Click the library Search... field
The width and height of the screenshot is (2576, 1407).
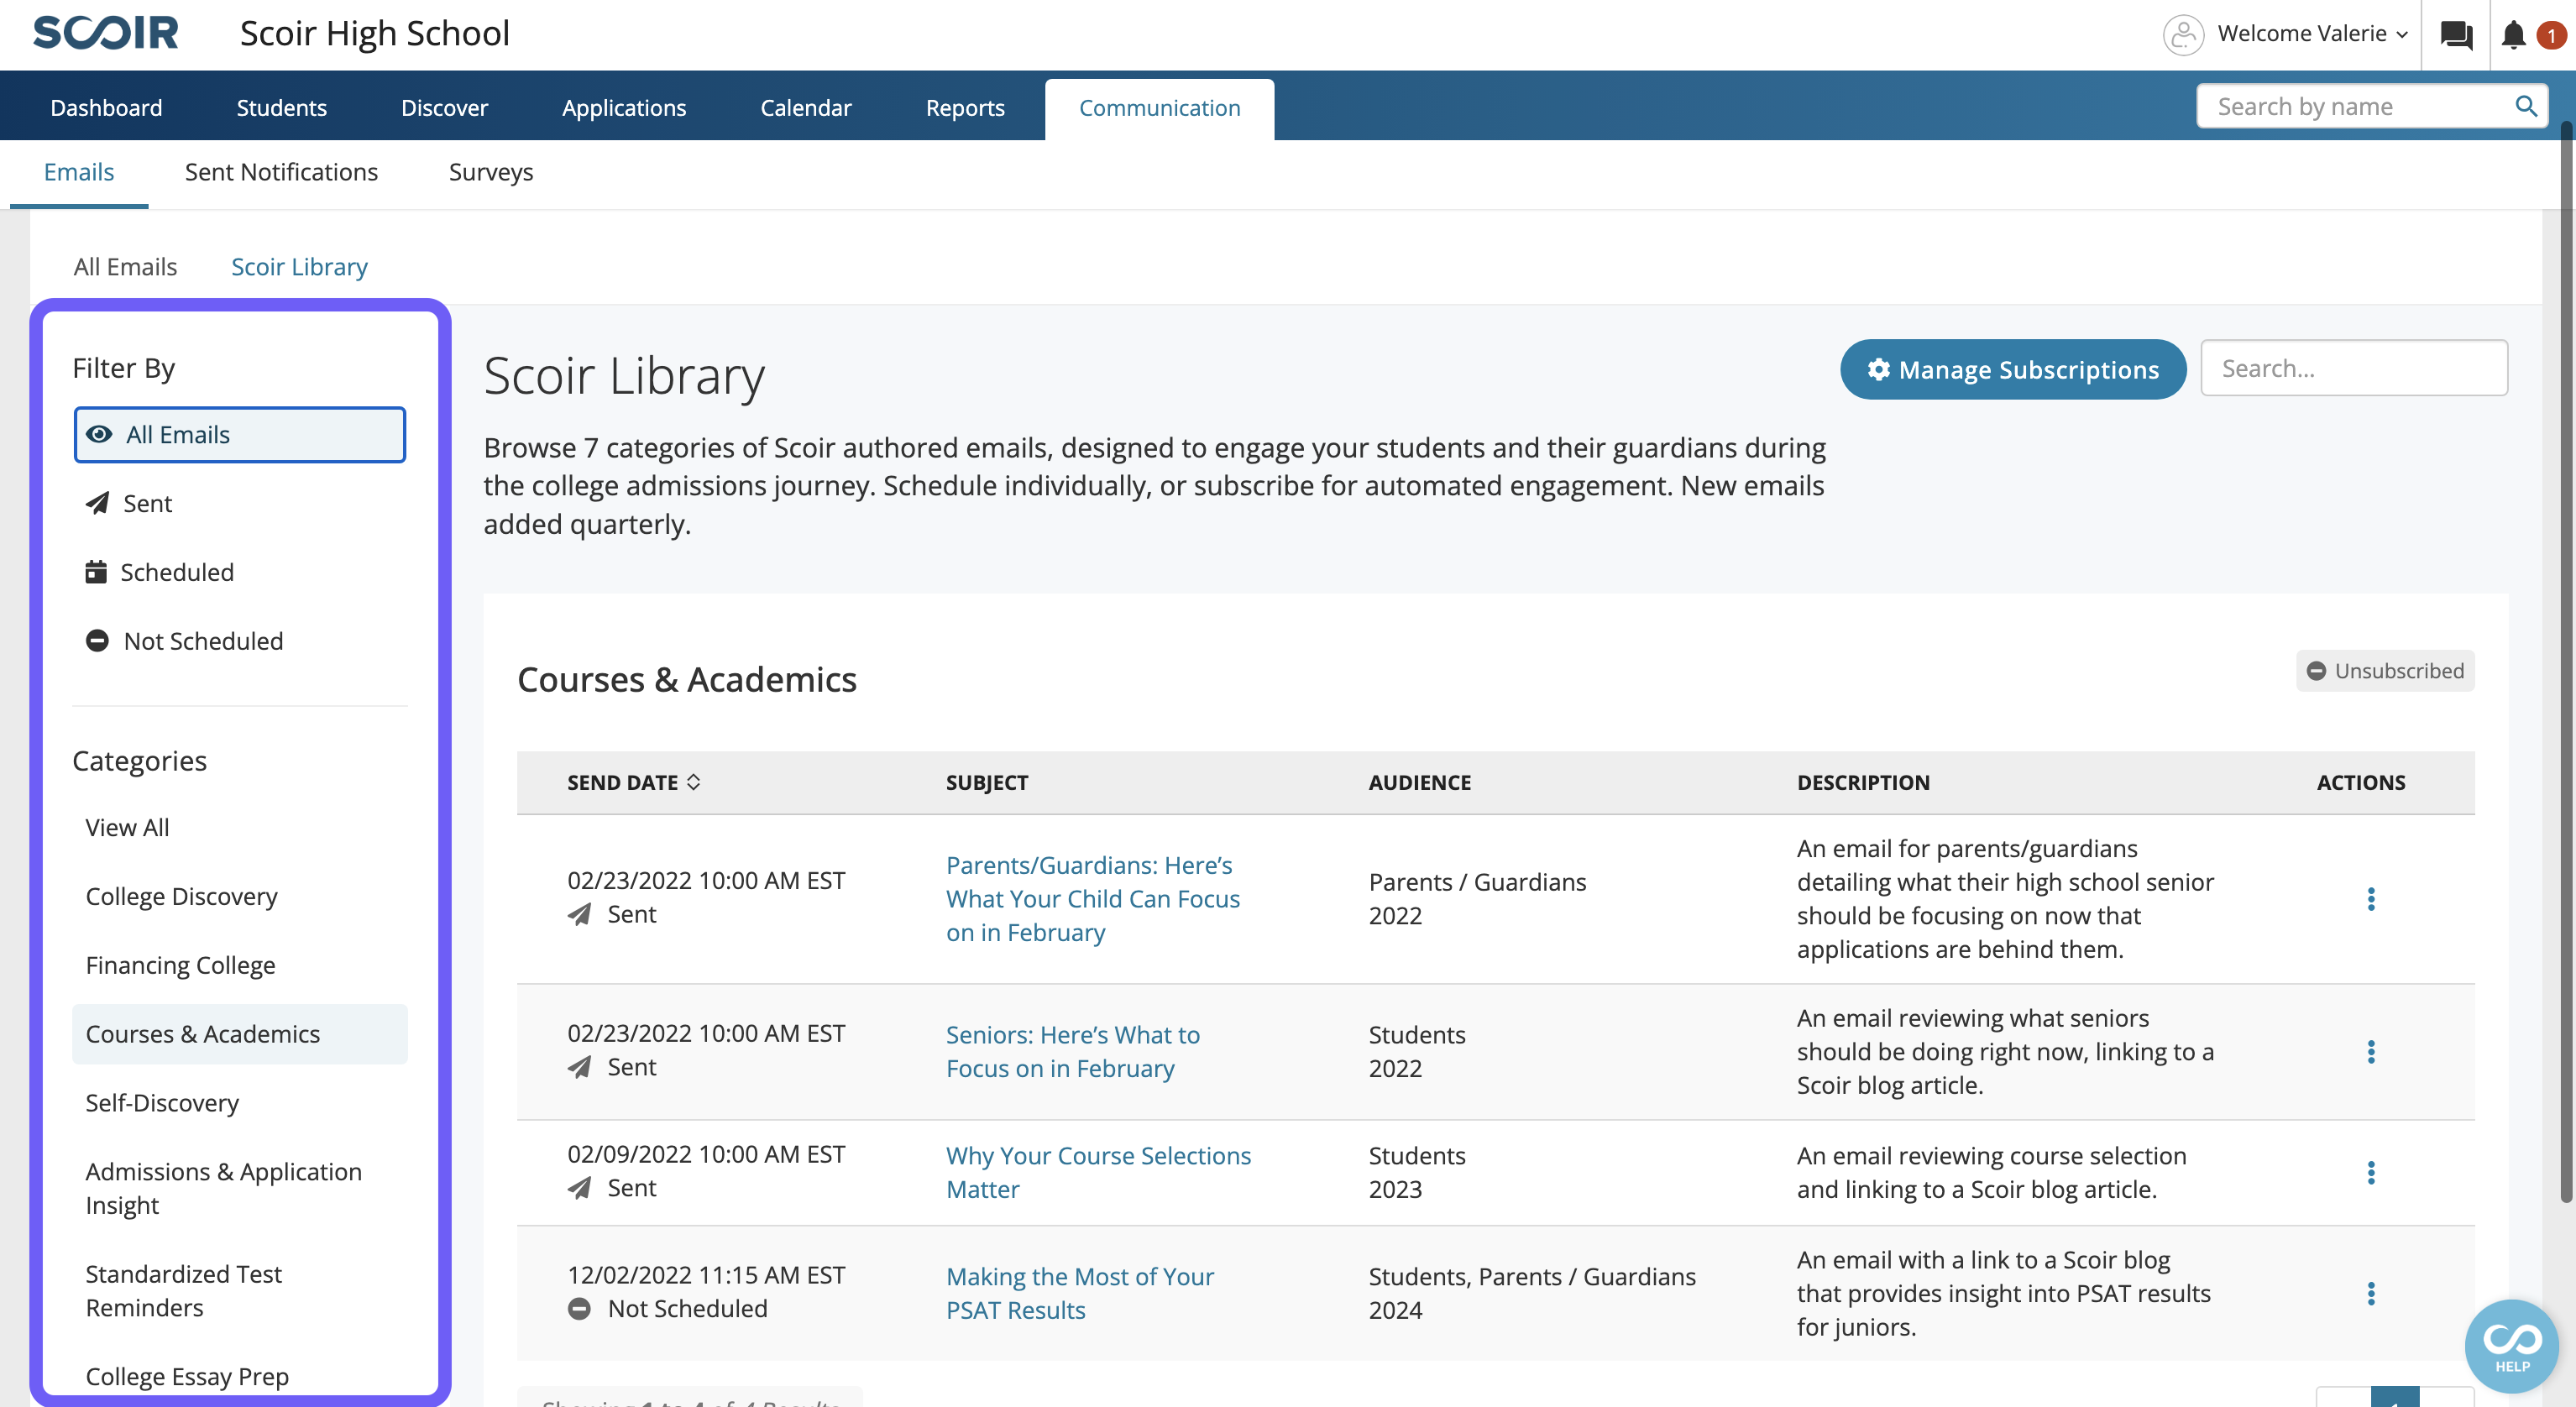(x=2354, y=369)
